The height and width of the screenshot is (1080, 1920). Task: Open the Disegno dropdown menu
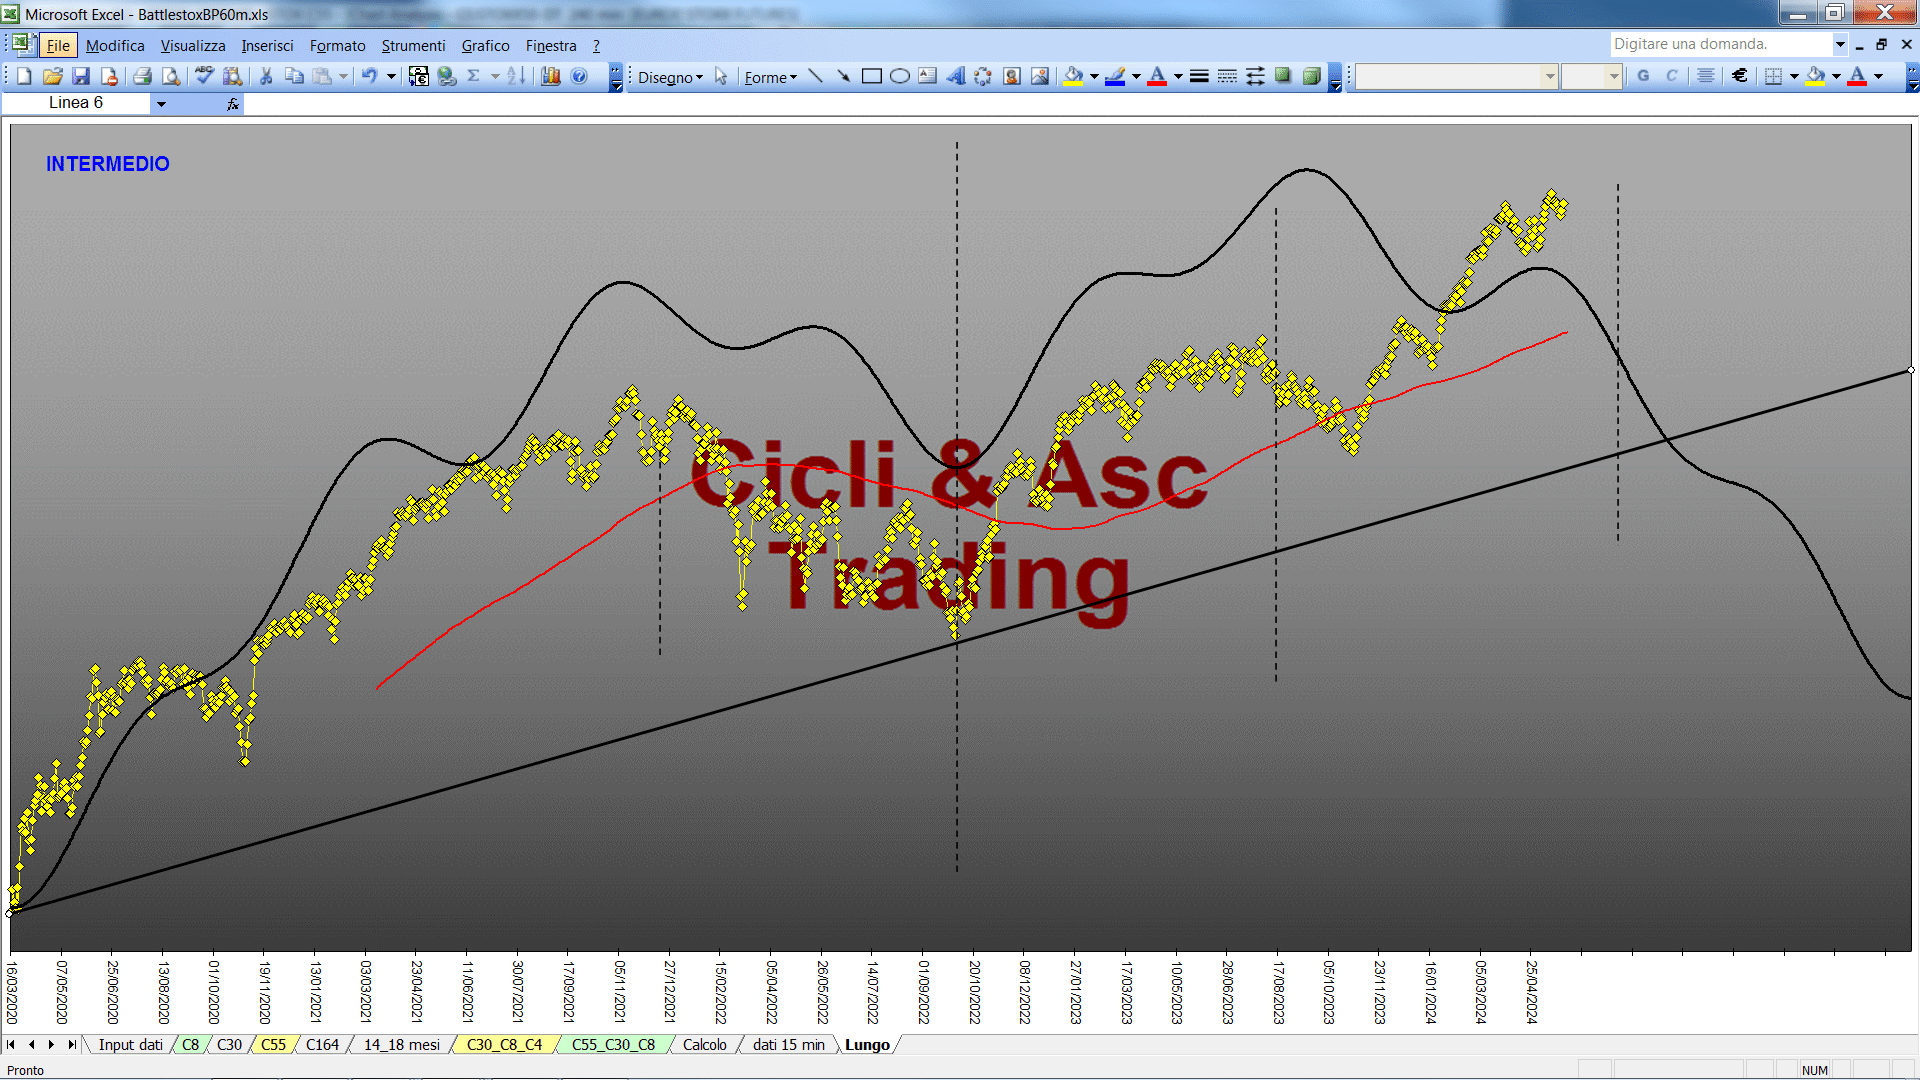[670, 77]
